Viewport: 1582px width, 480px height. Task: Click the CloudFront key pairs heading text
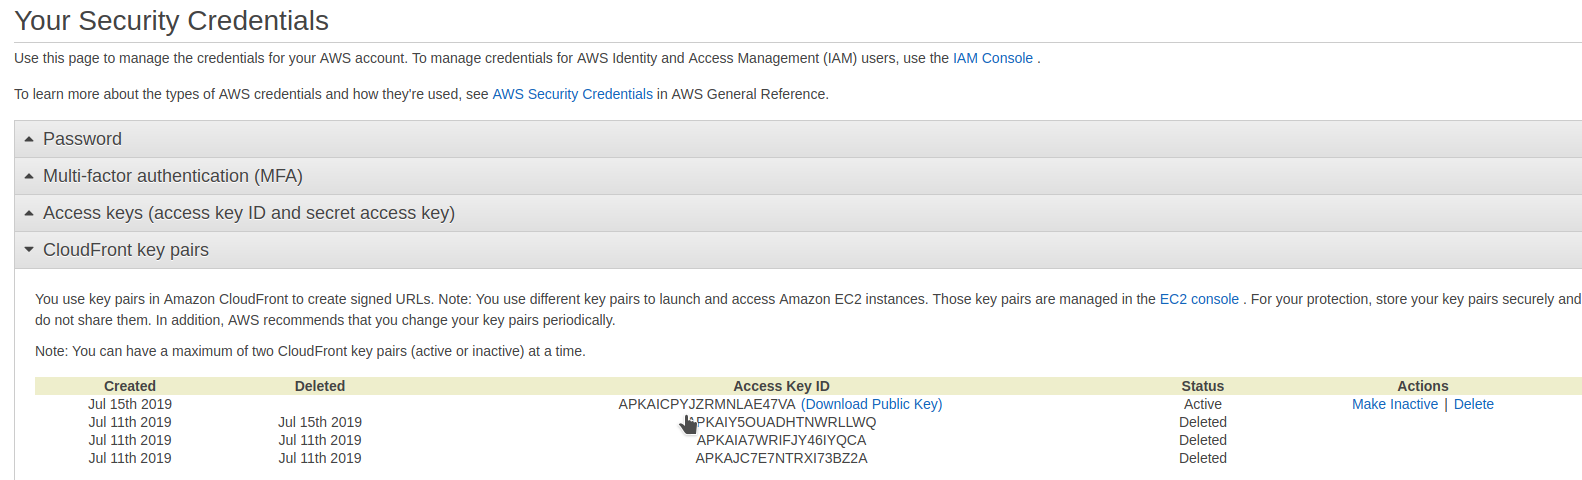pos(126,250)
